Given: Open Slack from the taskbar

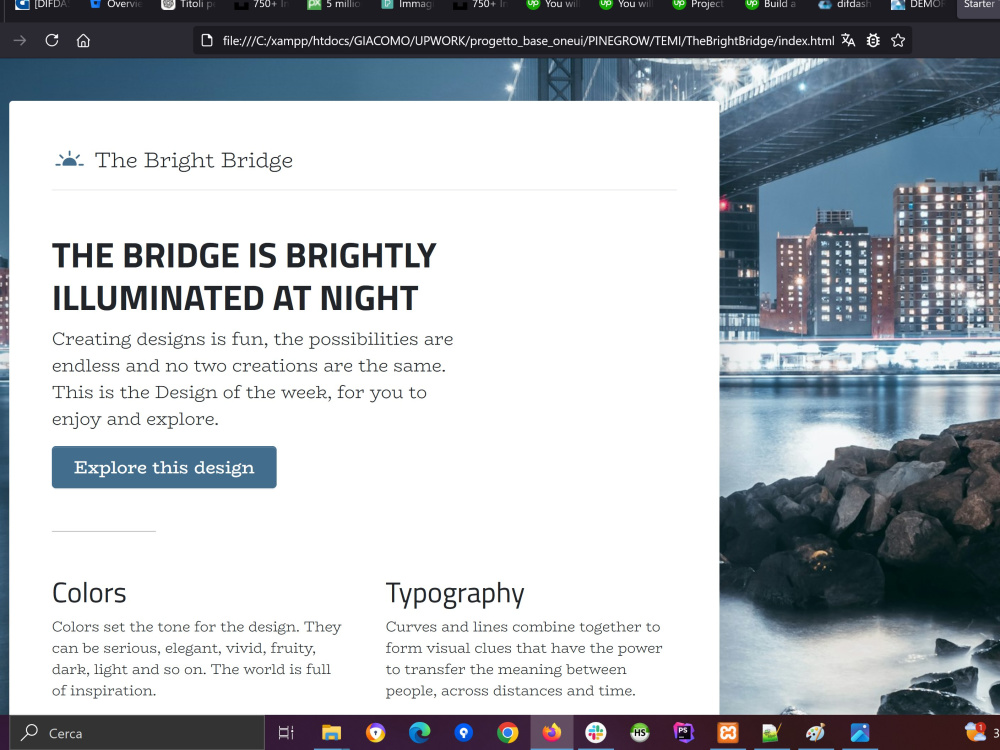Looking at the screenshot, I should [x=596, y=733].
